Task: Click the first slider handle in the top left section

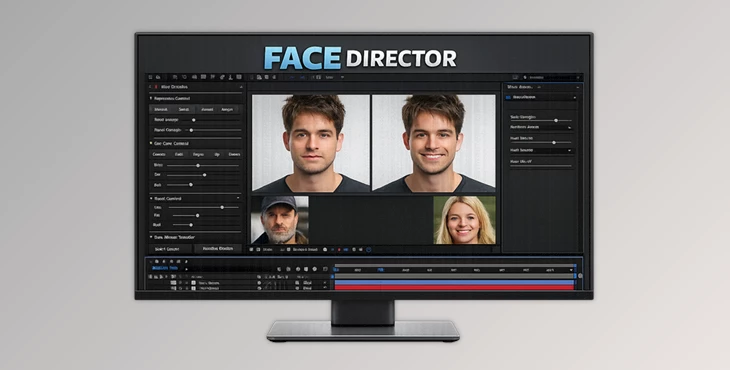Action: coord(194,120)
